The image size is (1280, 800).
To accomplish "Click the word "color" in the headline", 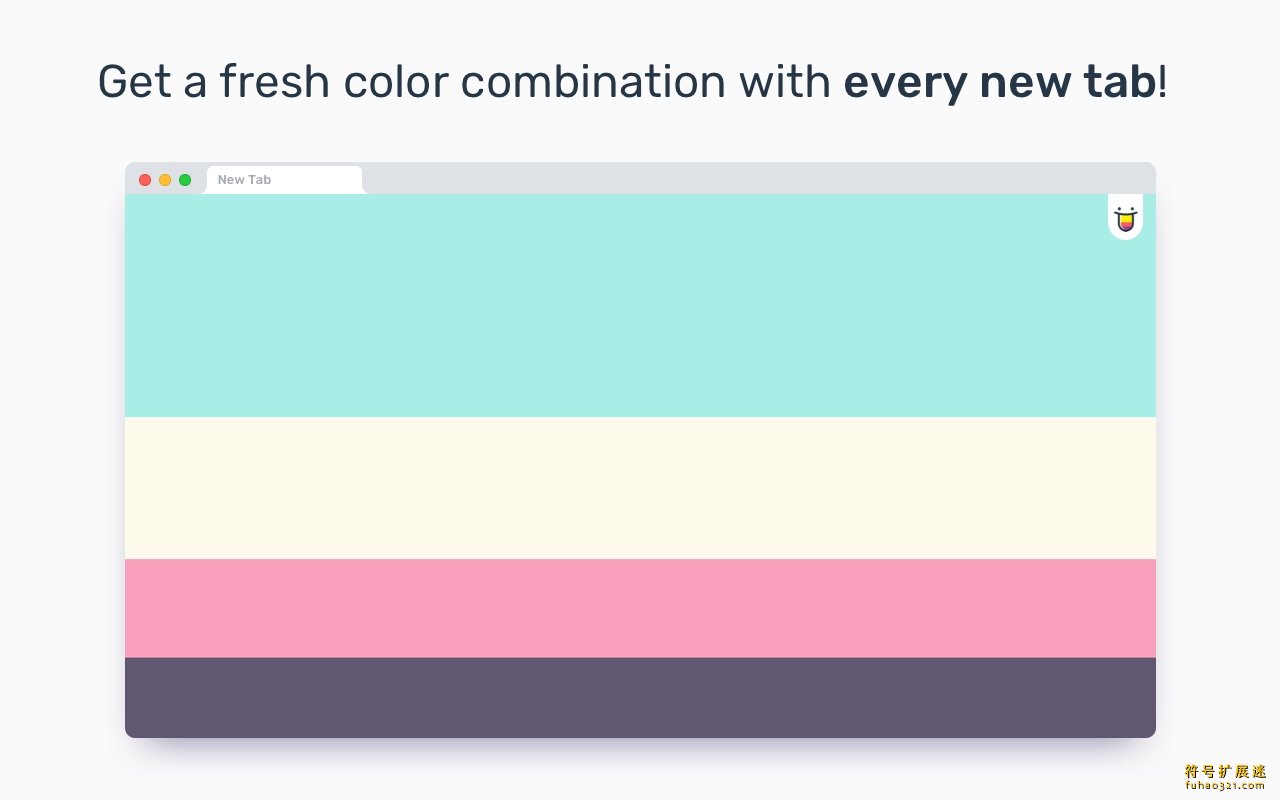I will coord(396,83).
